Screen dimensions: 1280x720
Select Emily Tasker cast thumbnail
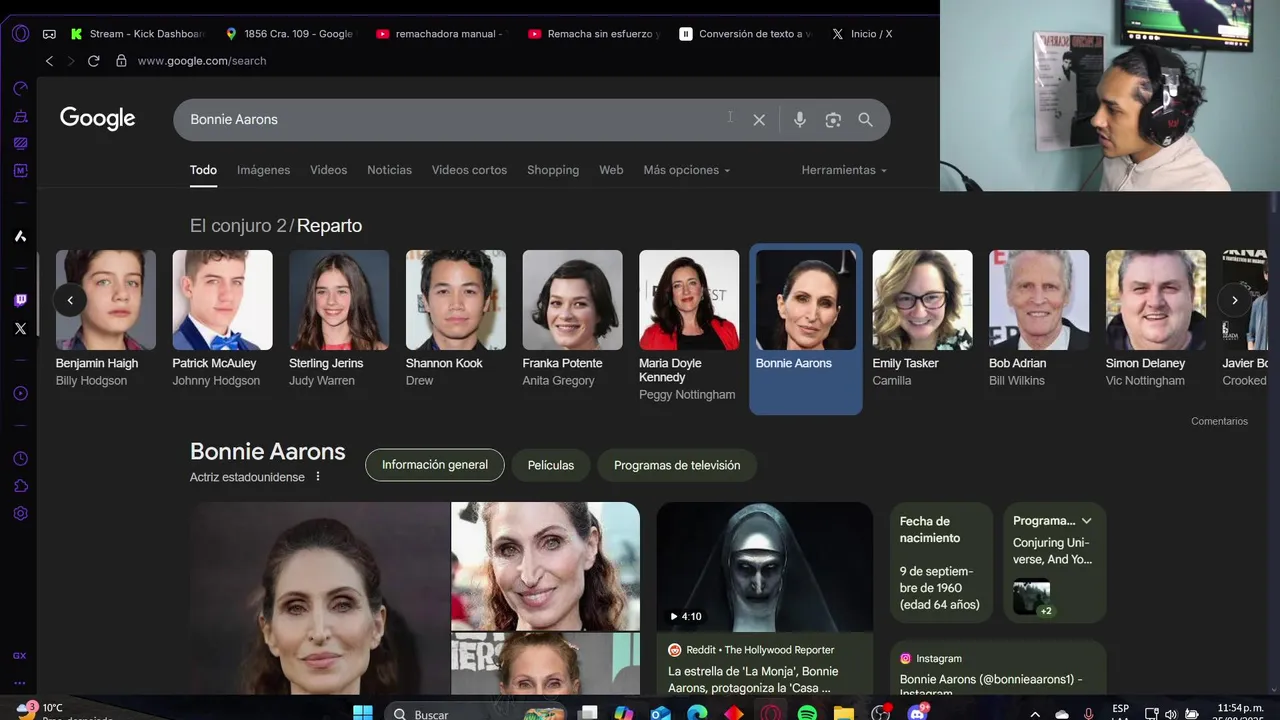tap(922, 300)
